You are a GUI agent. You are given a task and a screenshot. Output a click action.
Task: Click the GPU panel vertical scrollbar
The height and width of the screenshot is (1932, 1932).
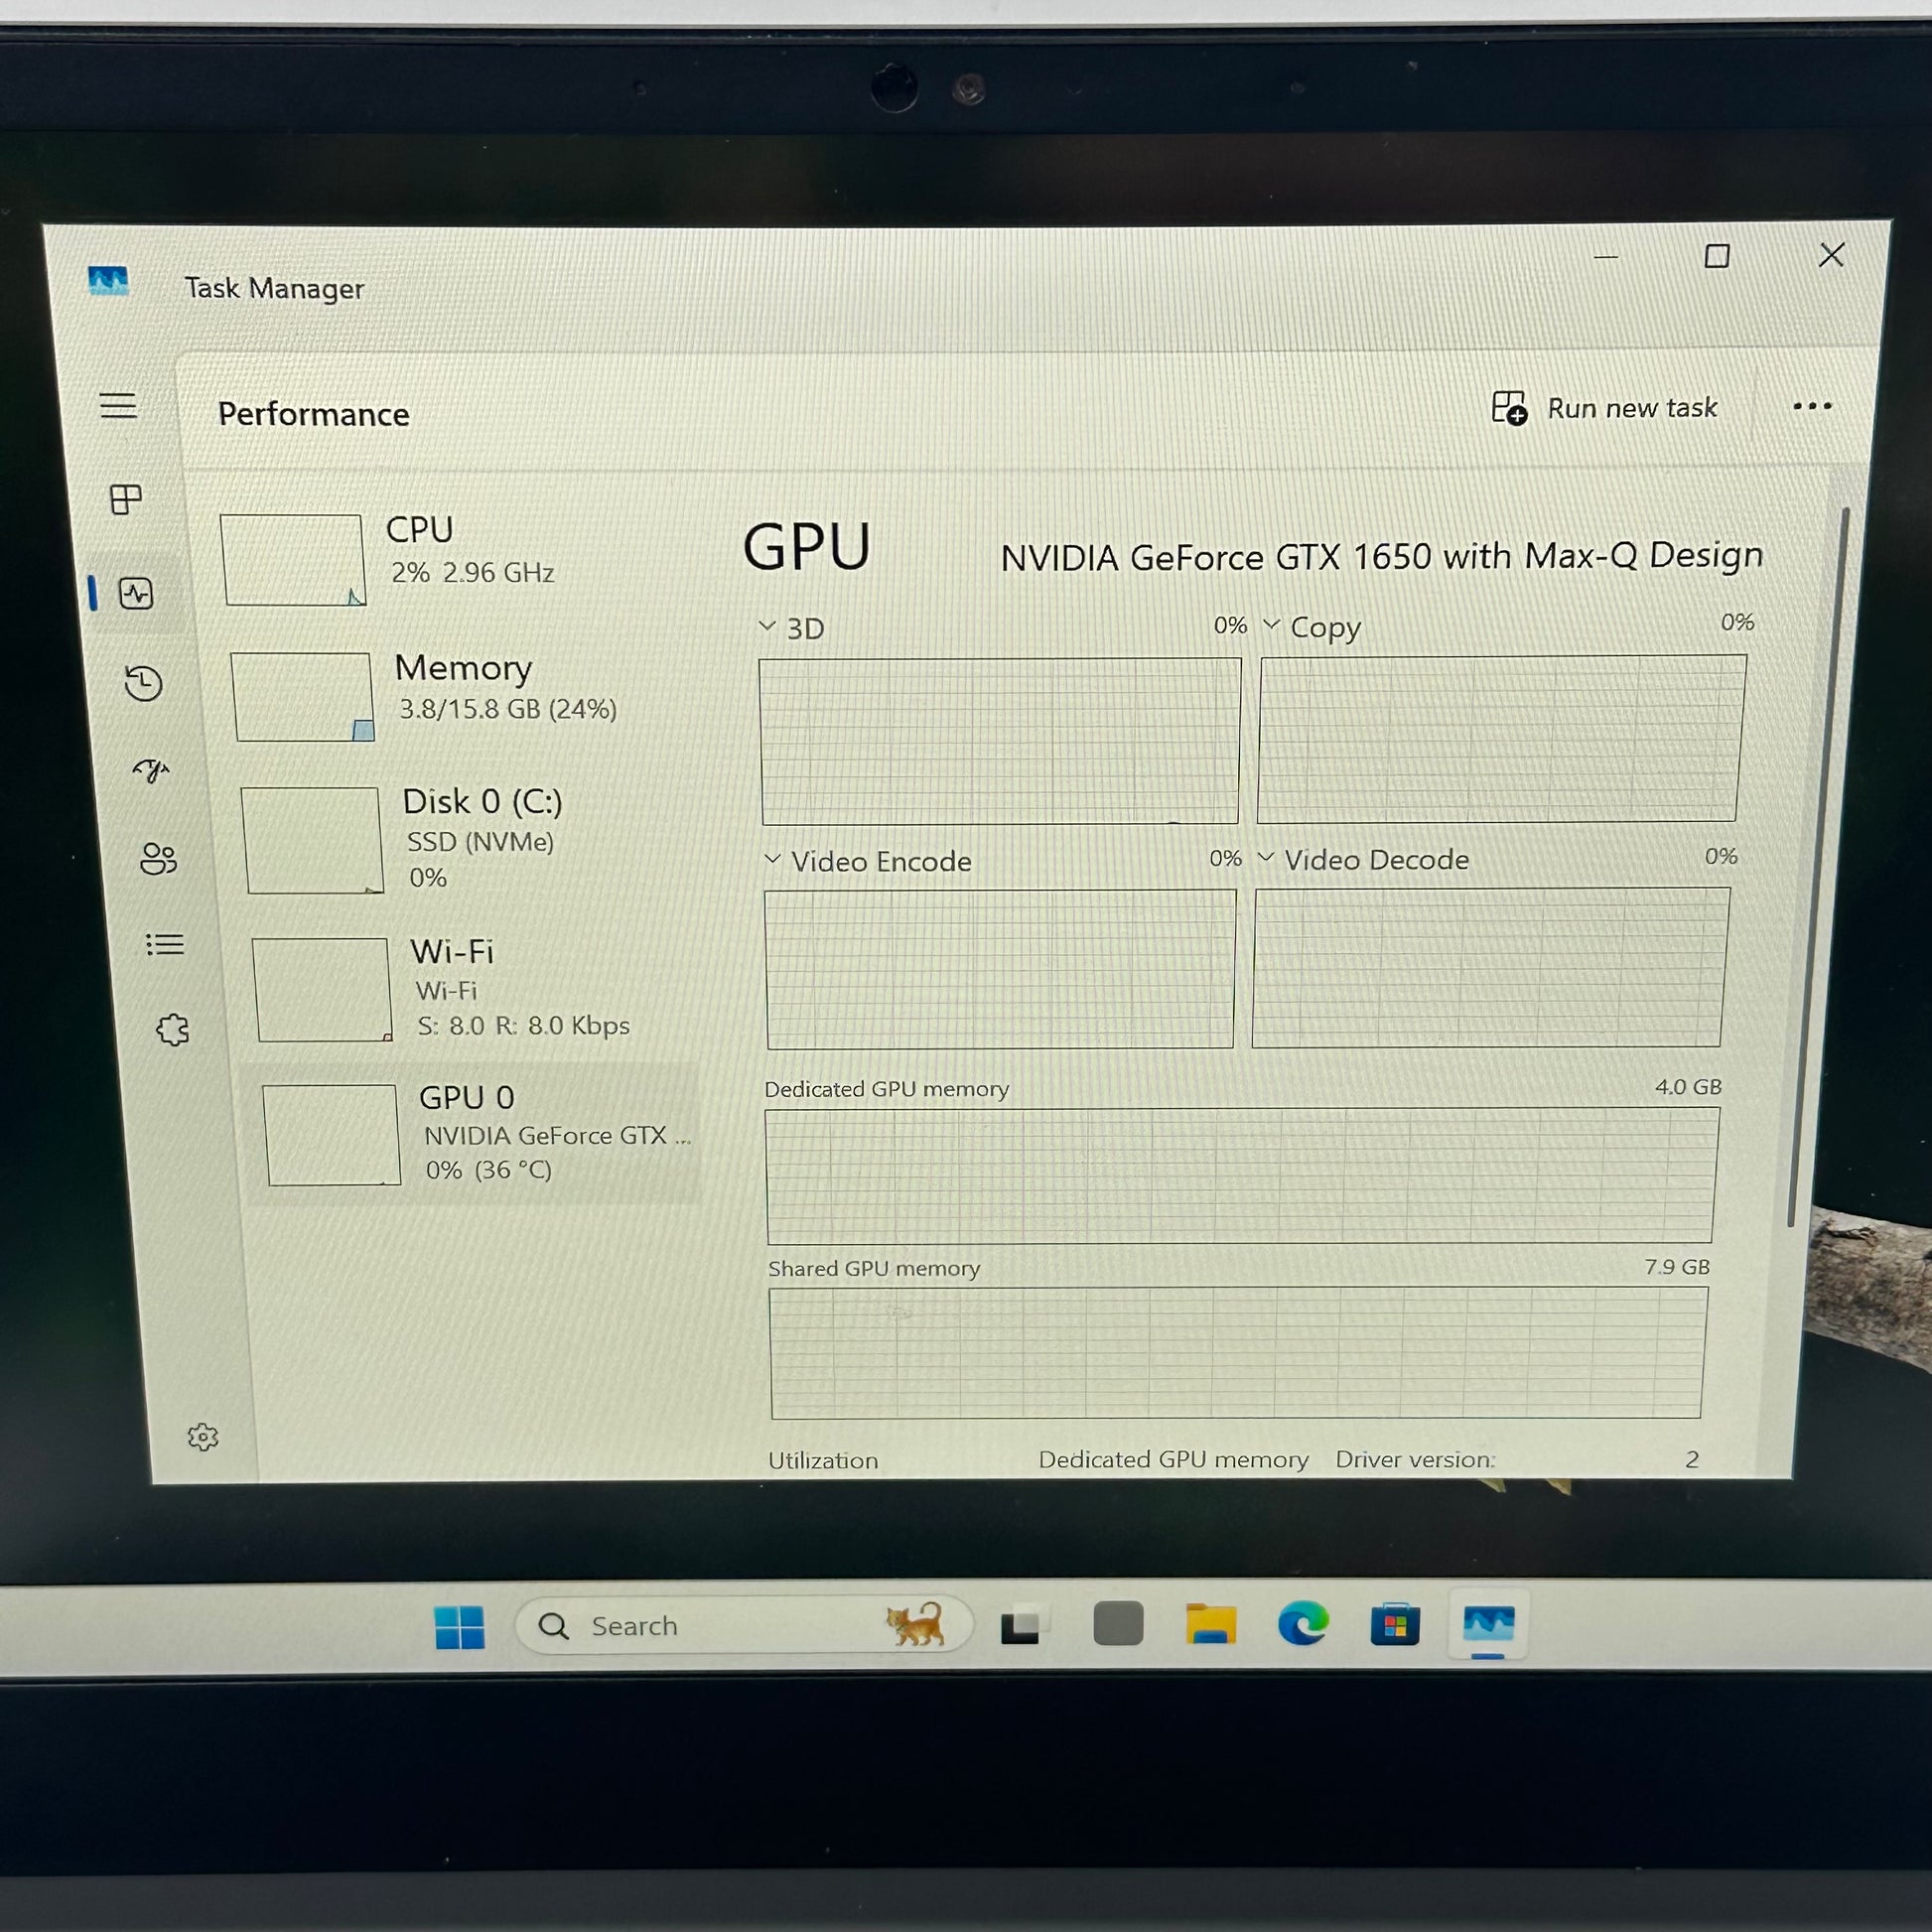click(x=1818, y=865)
